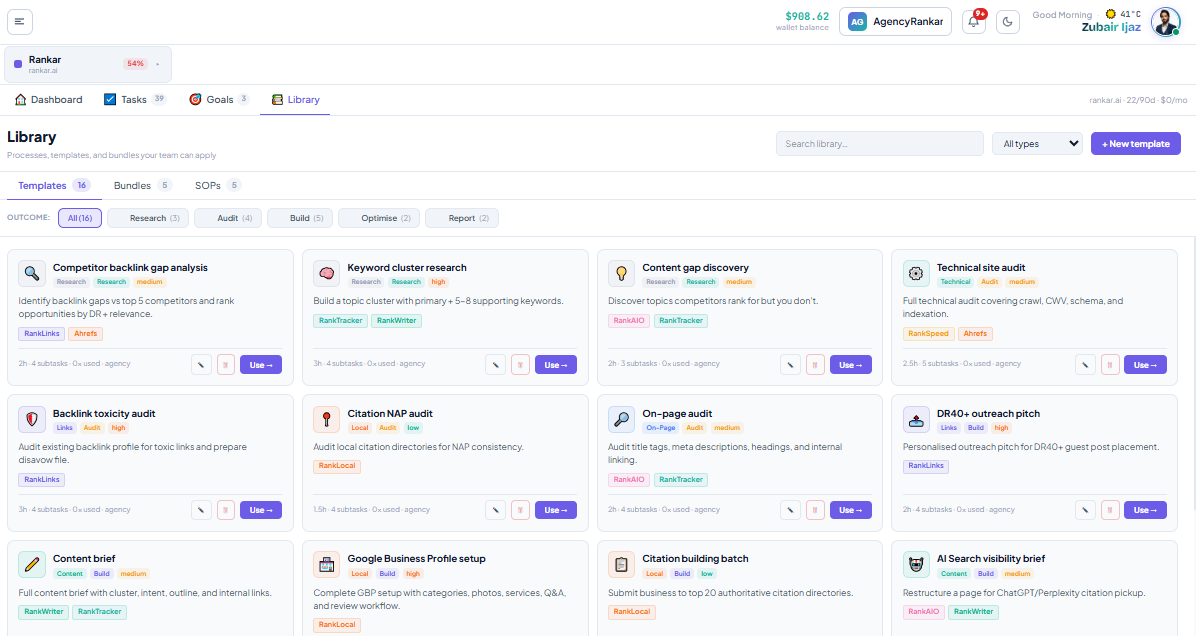Viewport: 1196px width, 636px height.
Task: Use the Technical site audit template
Action: pos(1145,365)
